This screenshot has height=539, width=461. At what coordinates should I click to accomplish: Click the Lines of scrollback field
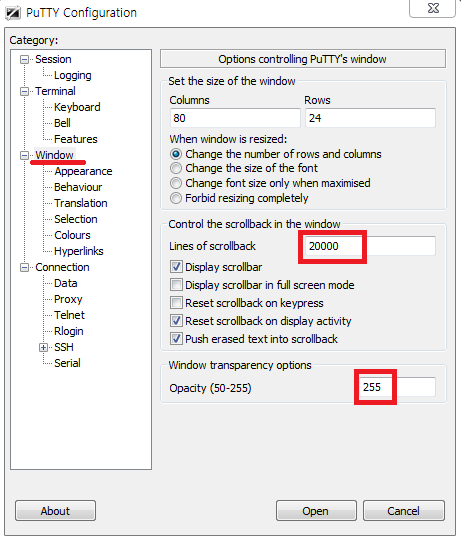[371, 246]
